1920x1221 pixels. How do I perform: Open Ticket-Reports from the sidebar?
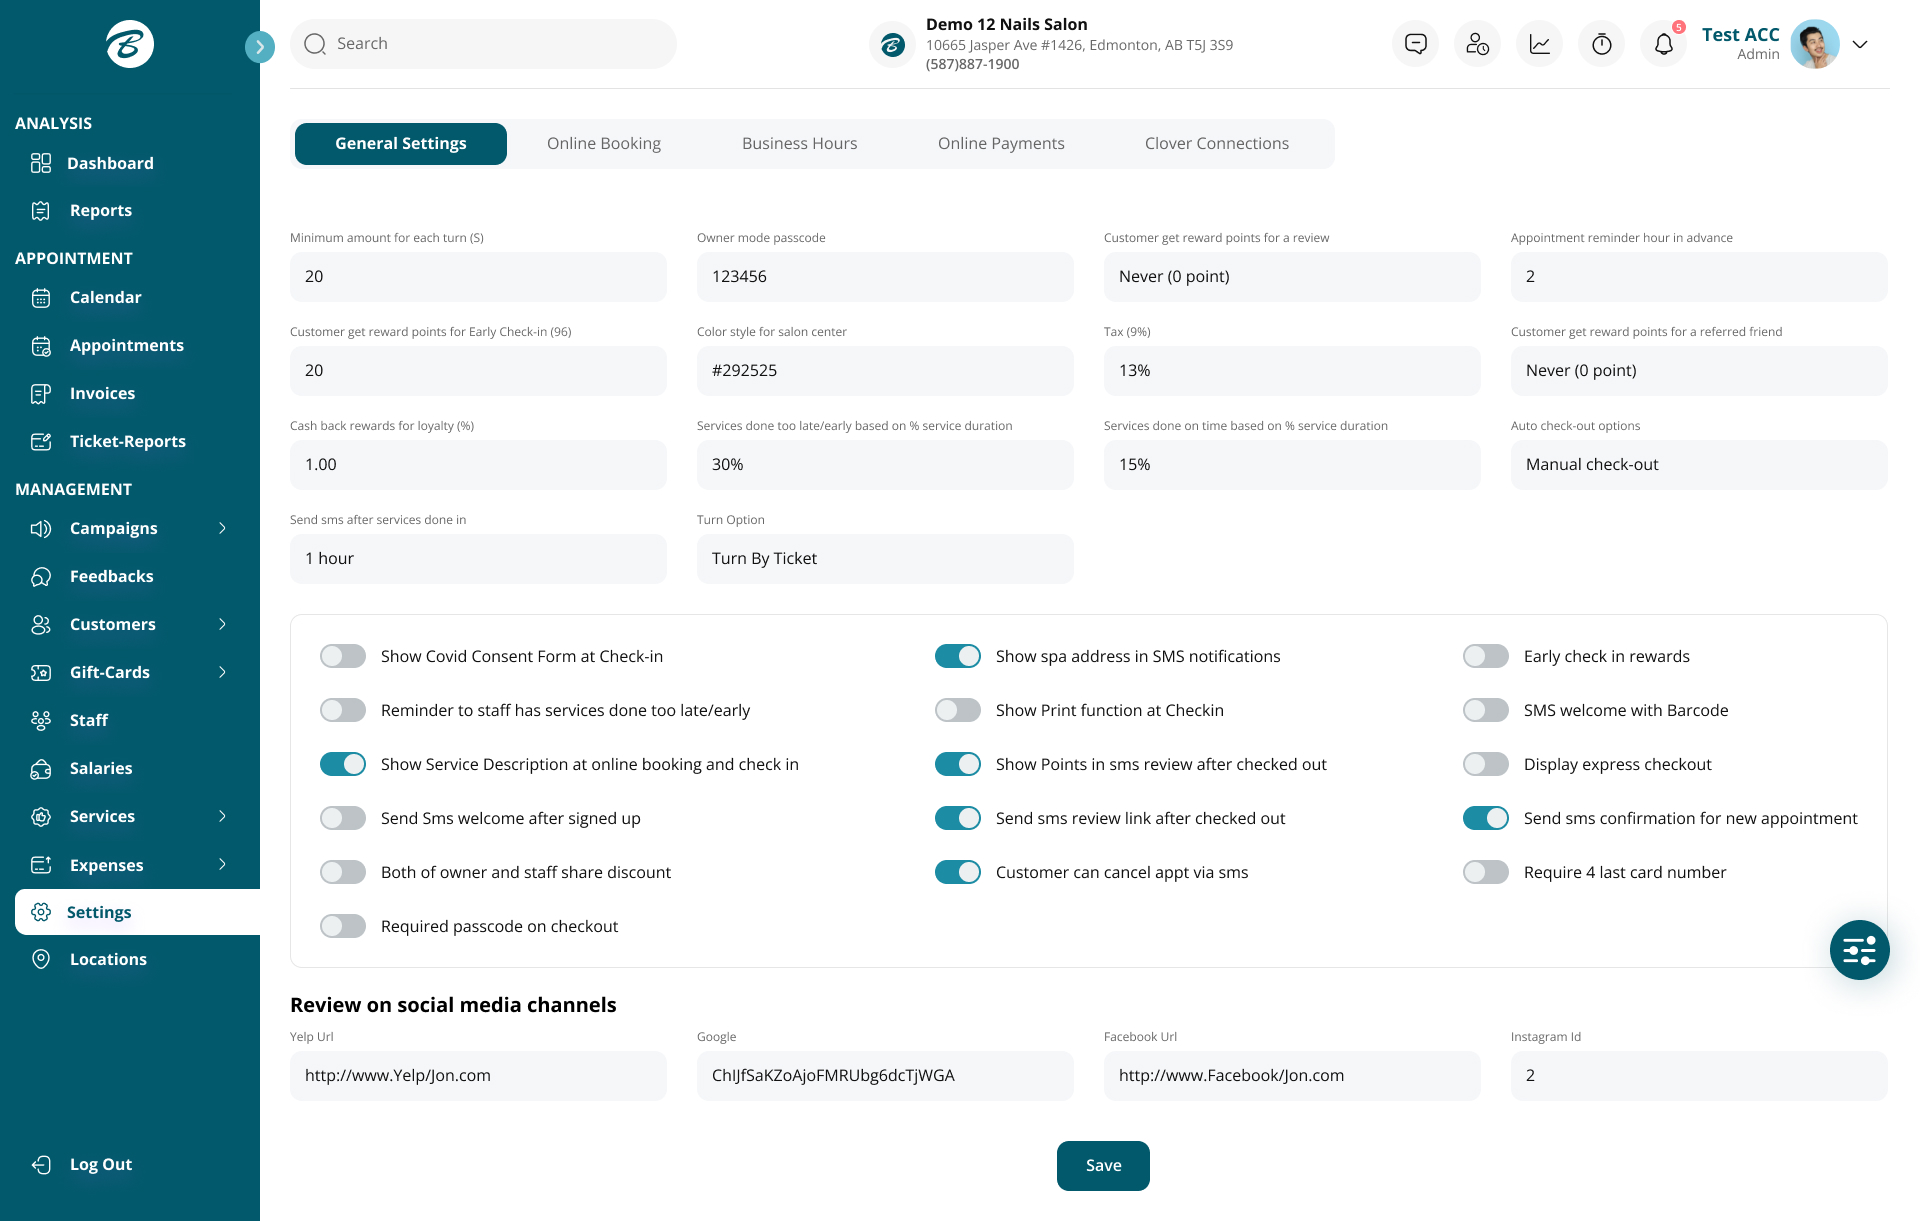point(128,441)
